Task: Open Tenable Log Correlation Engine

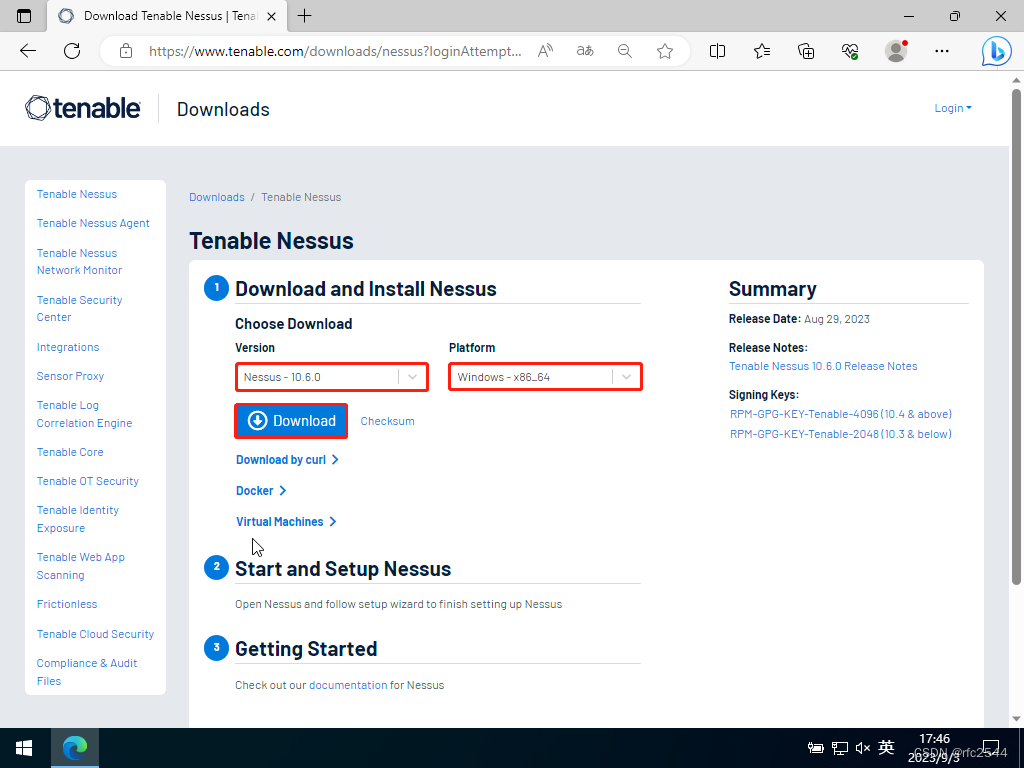Action: click(x=84, y=414)
